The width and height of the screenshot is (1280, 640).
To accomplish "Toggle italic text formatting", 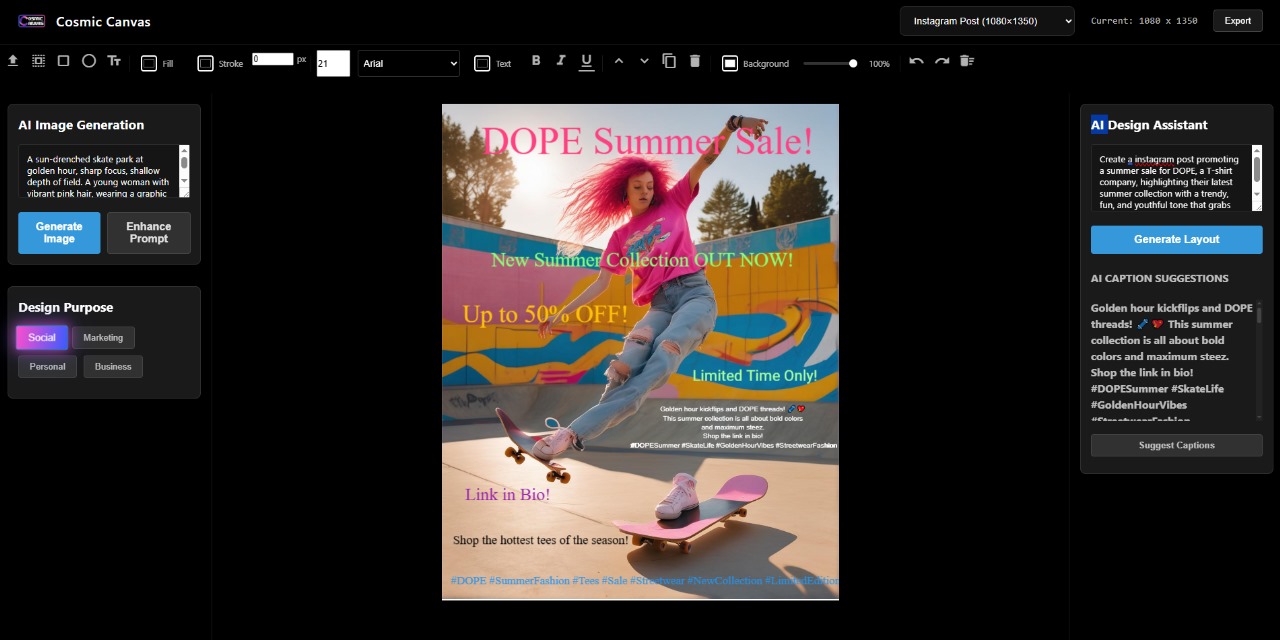I will (561, 61).
